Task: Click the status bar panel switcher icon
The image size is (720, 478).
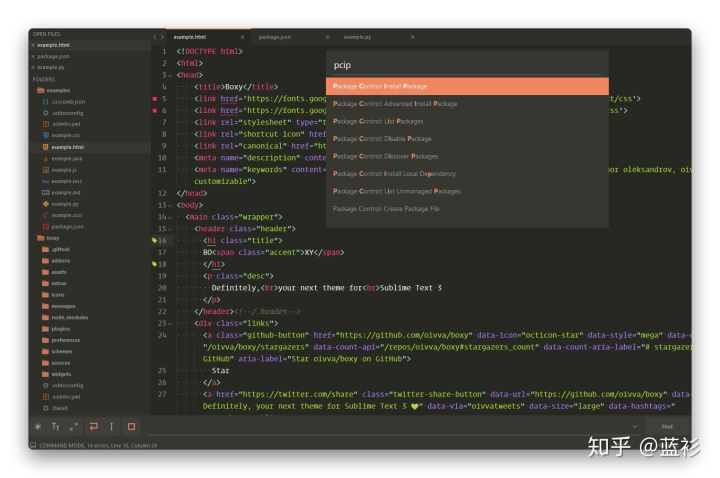Action: tap(33, 445)
